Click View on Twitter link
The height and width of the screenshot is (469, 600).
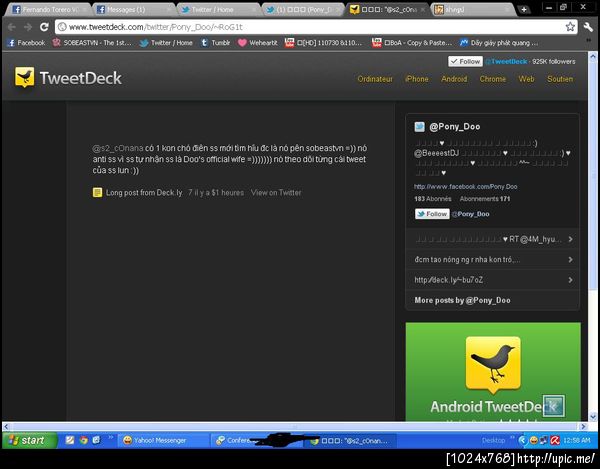click(x=276, y=192)
